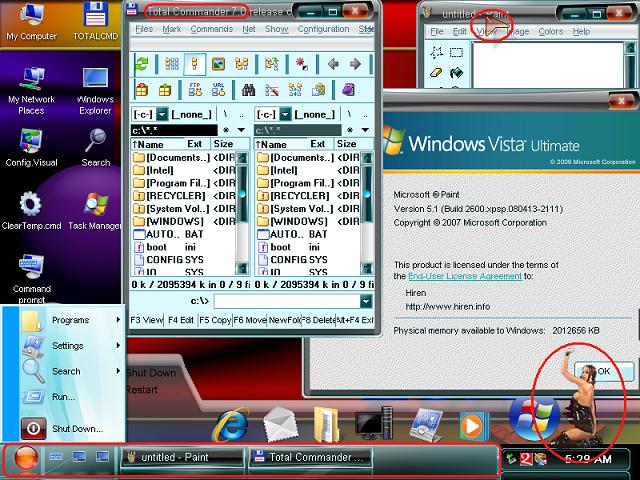Open the URL new connection icon
This screenshot has width=640, height=480.
218,89
